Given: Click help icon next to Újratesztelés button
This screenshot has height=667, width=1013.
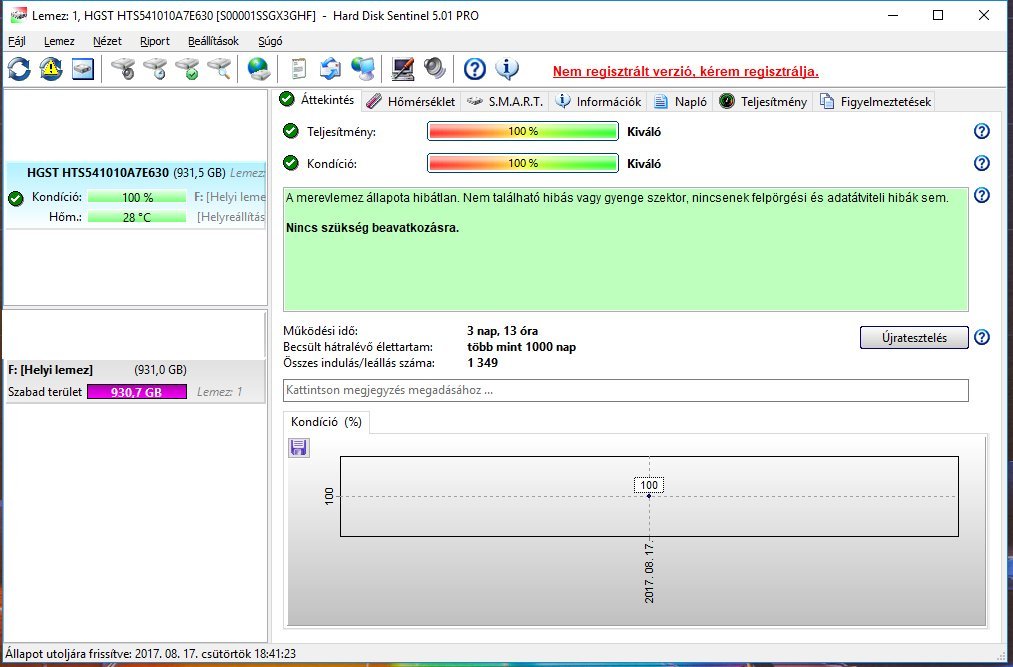Looking at the screenshot, I should [x=981, y=337].
